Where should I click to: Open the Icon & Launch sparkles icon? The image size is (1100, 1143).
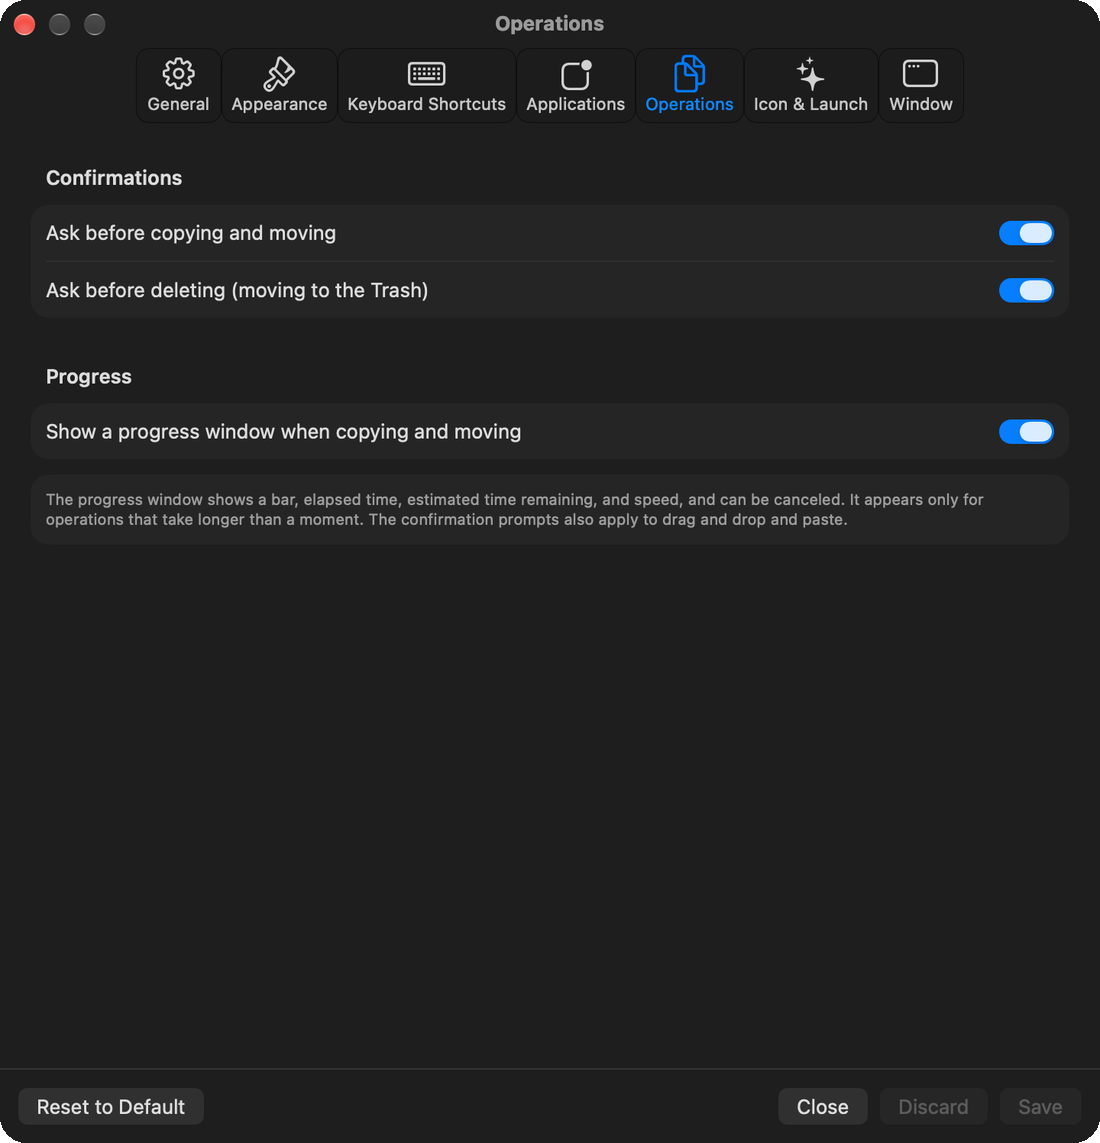(x=810, y=74)
